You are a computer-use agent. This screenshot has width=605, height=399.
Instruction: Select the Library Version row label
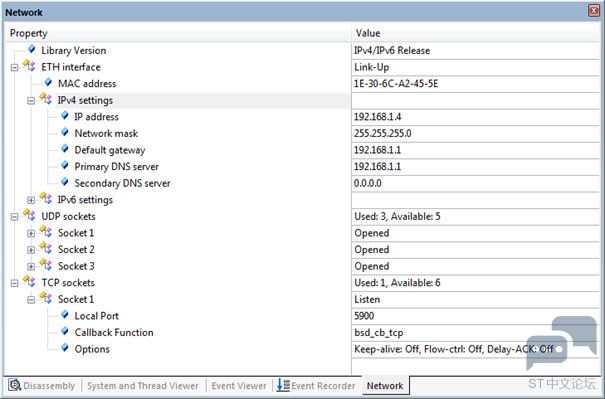pos(74,51)
